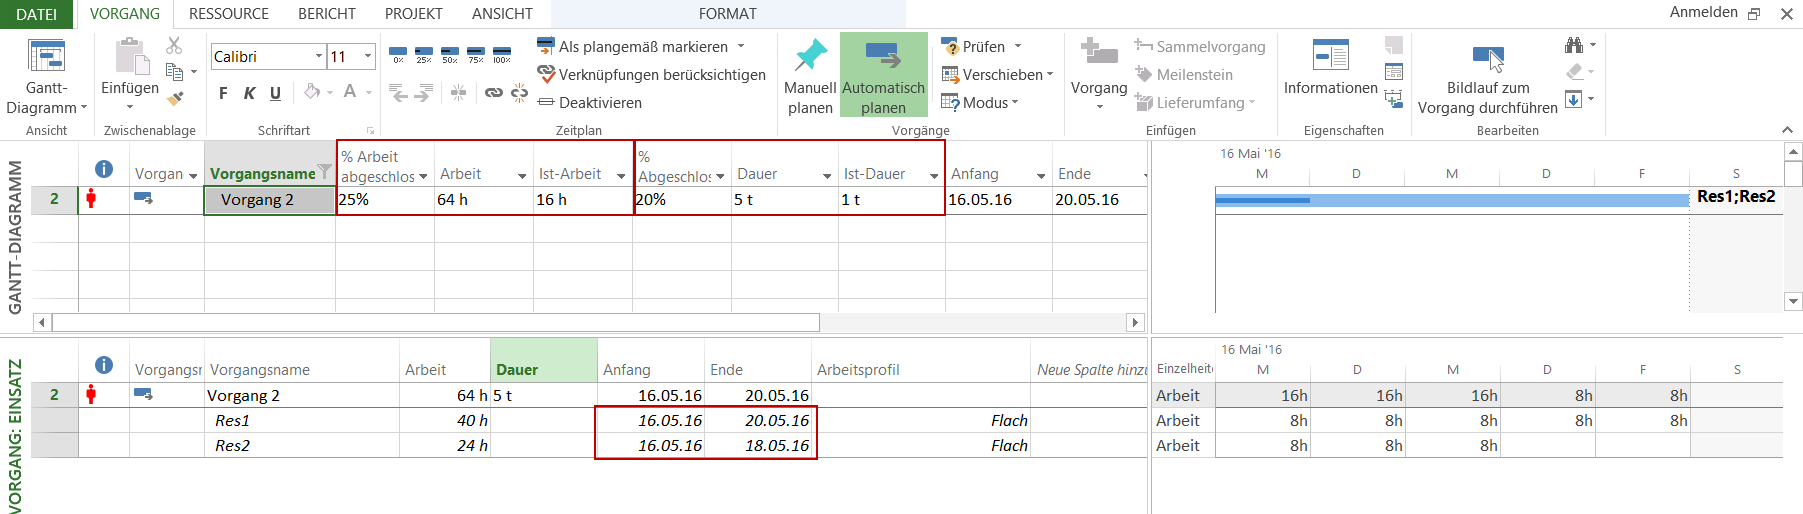Click Verknüpfungen berücksichtigen

pos(651,75)
